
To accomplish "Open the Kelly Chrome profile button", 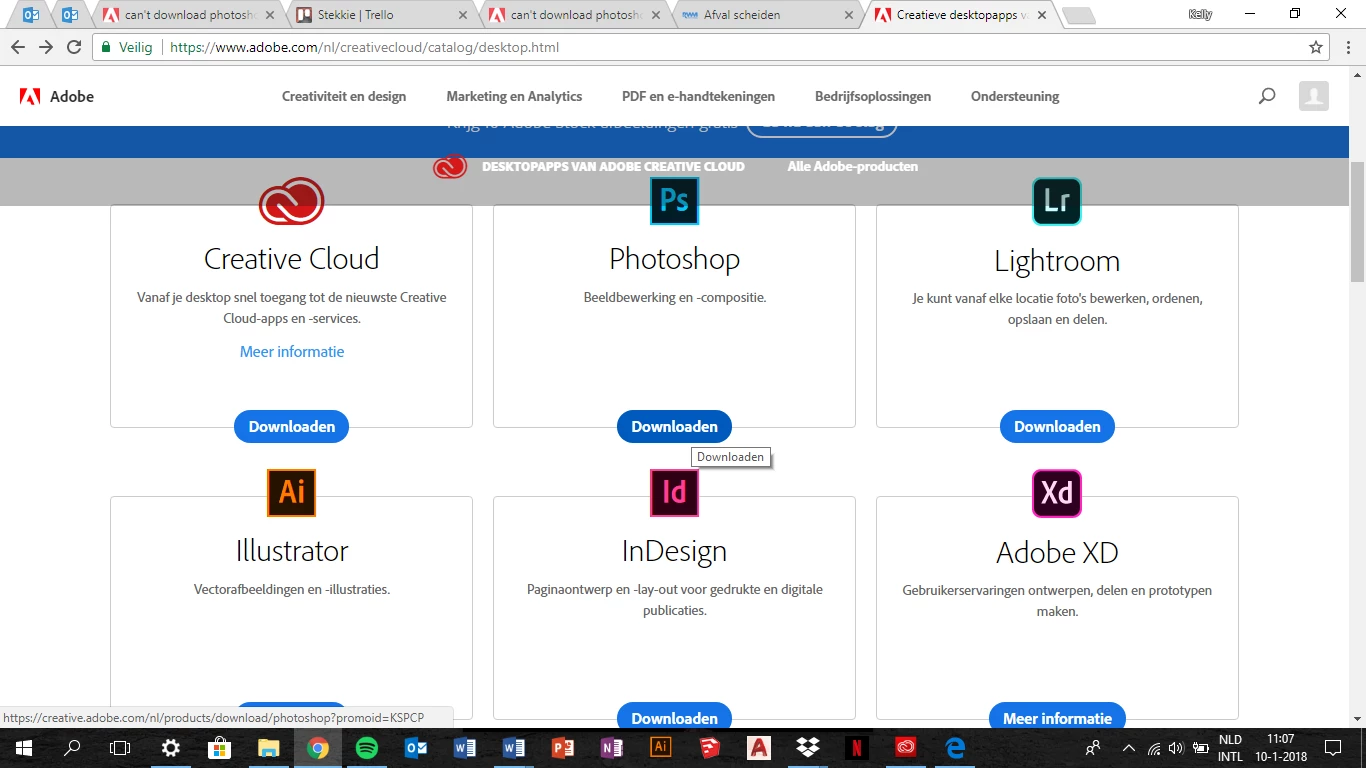I will pyautogui.click(x=1200, y=14).
